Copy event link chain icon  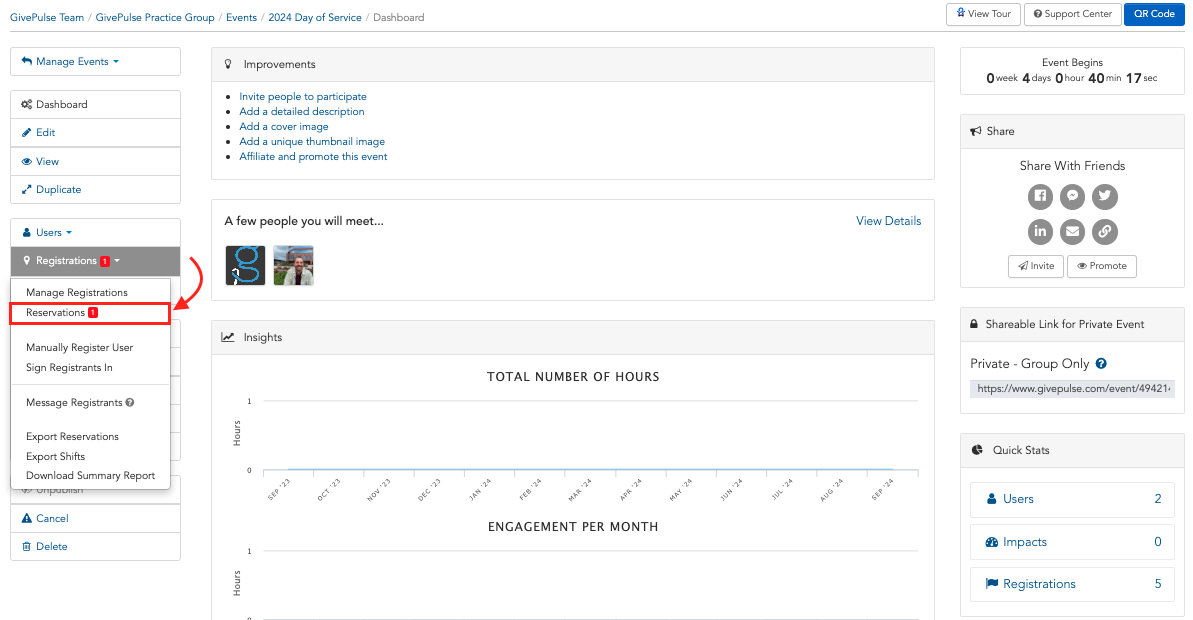1105,231
